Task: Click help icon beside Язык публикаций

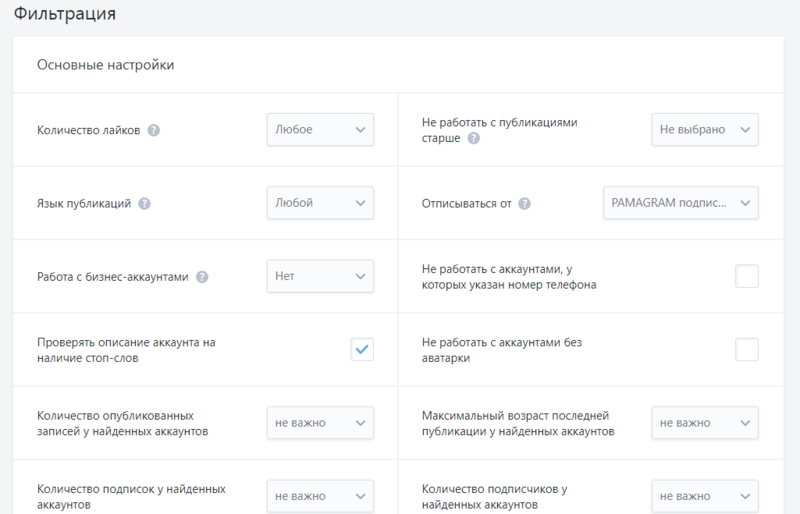Action: click(144, 204)
